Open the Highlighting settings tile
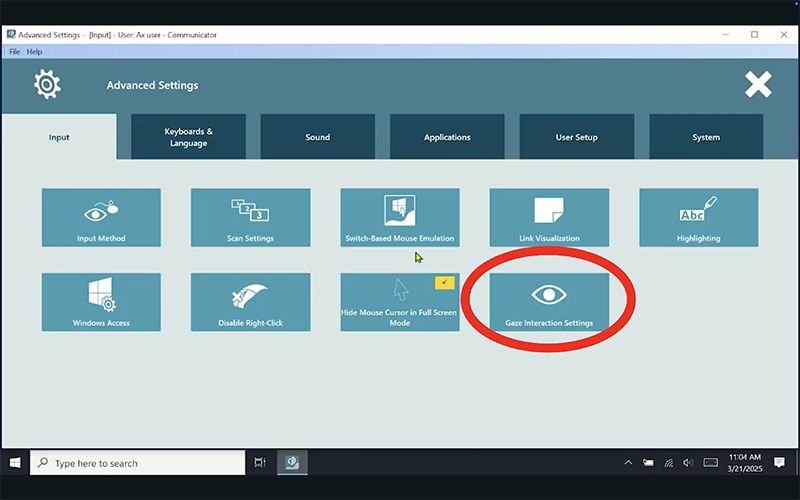 tap(698, 217)
